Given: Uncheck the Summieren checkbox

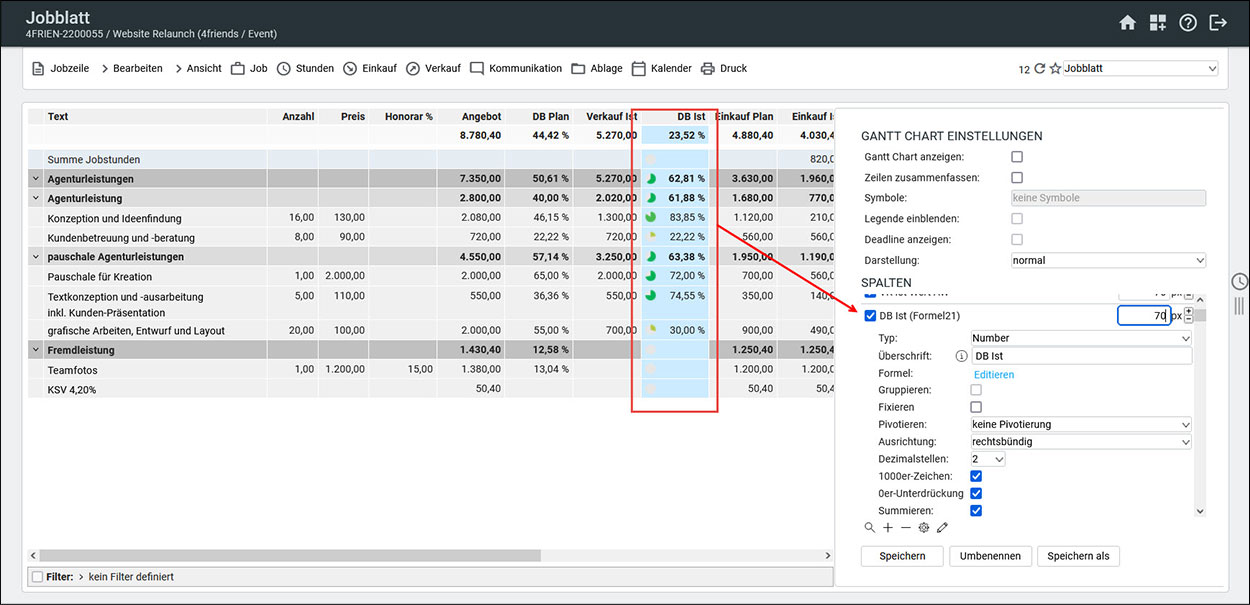Looking at the screenshot, I should 976,510.
